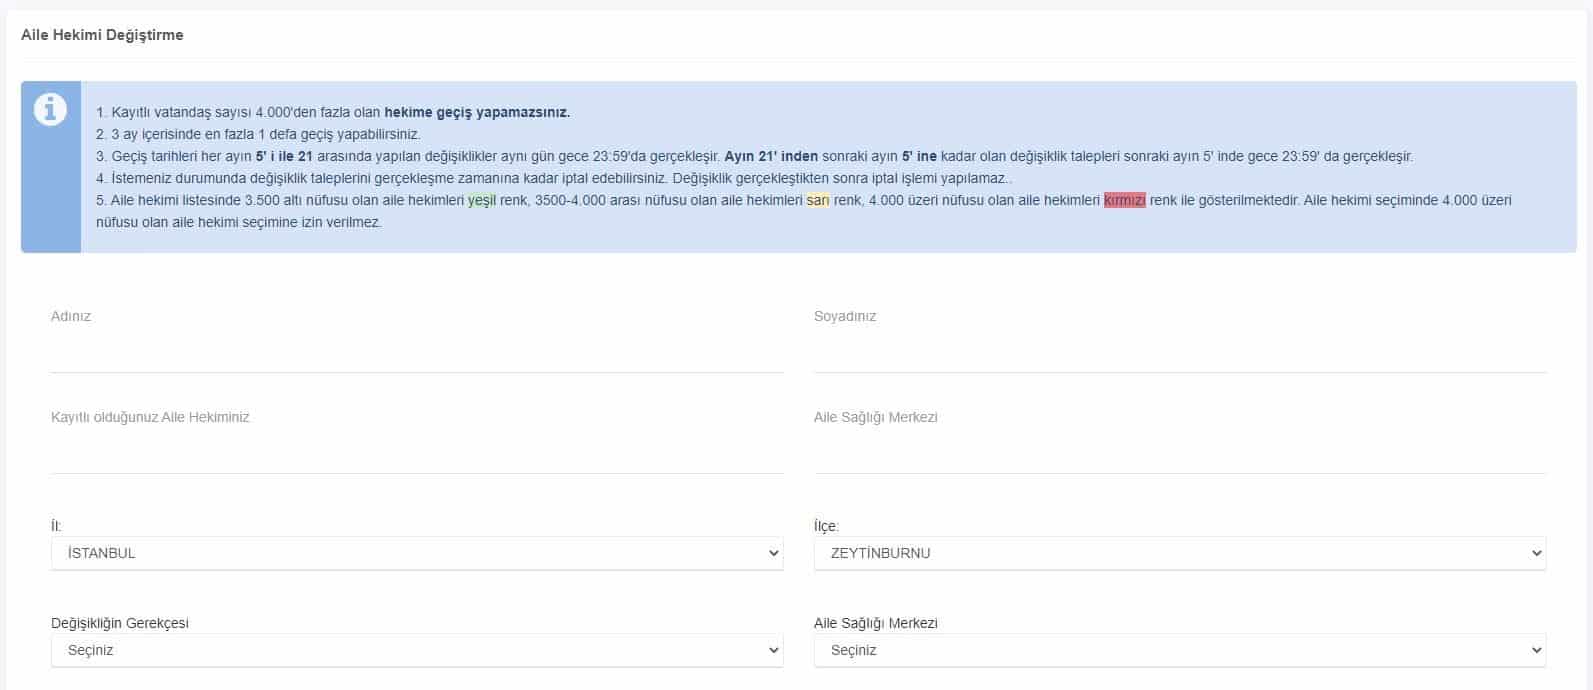Open the bottom Aile Sağlığı Merkezi dropdown

coord(1179,650)
